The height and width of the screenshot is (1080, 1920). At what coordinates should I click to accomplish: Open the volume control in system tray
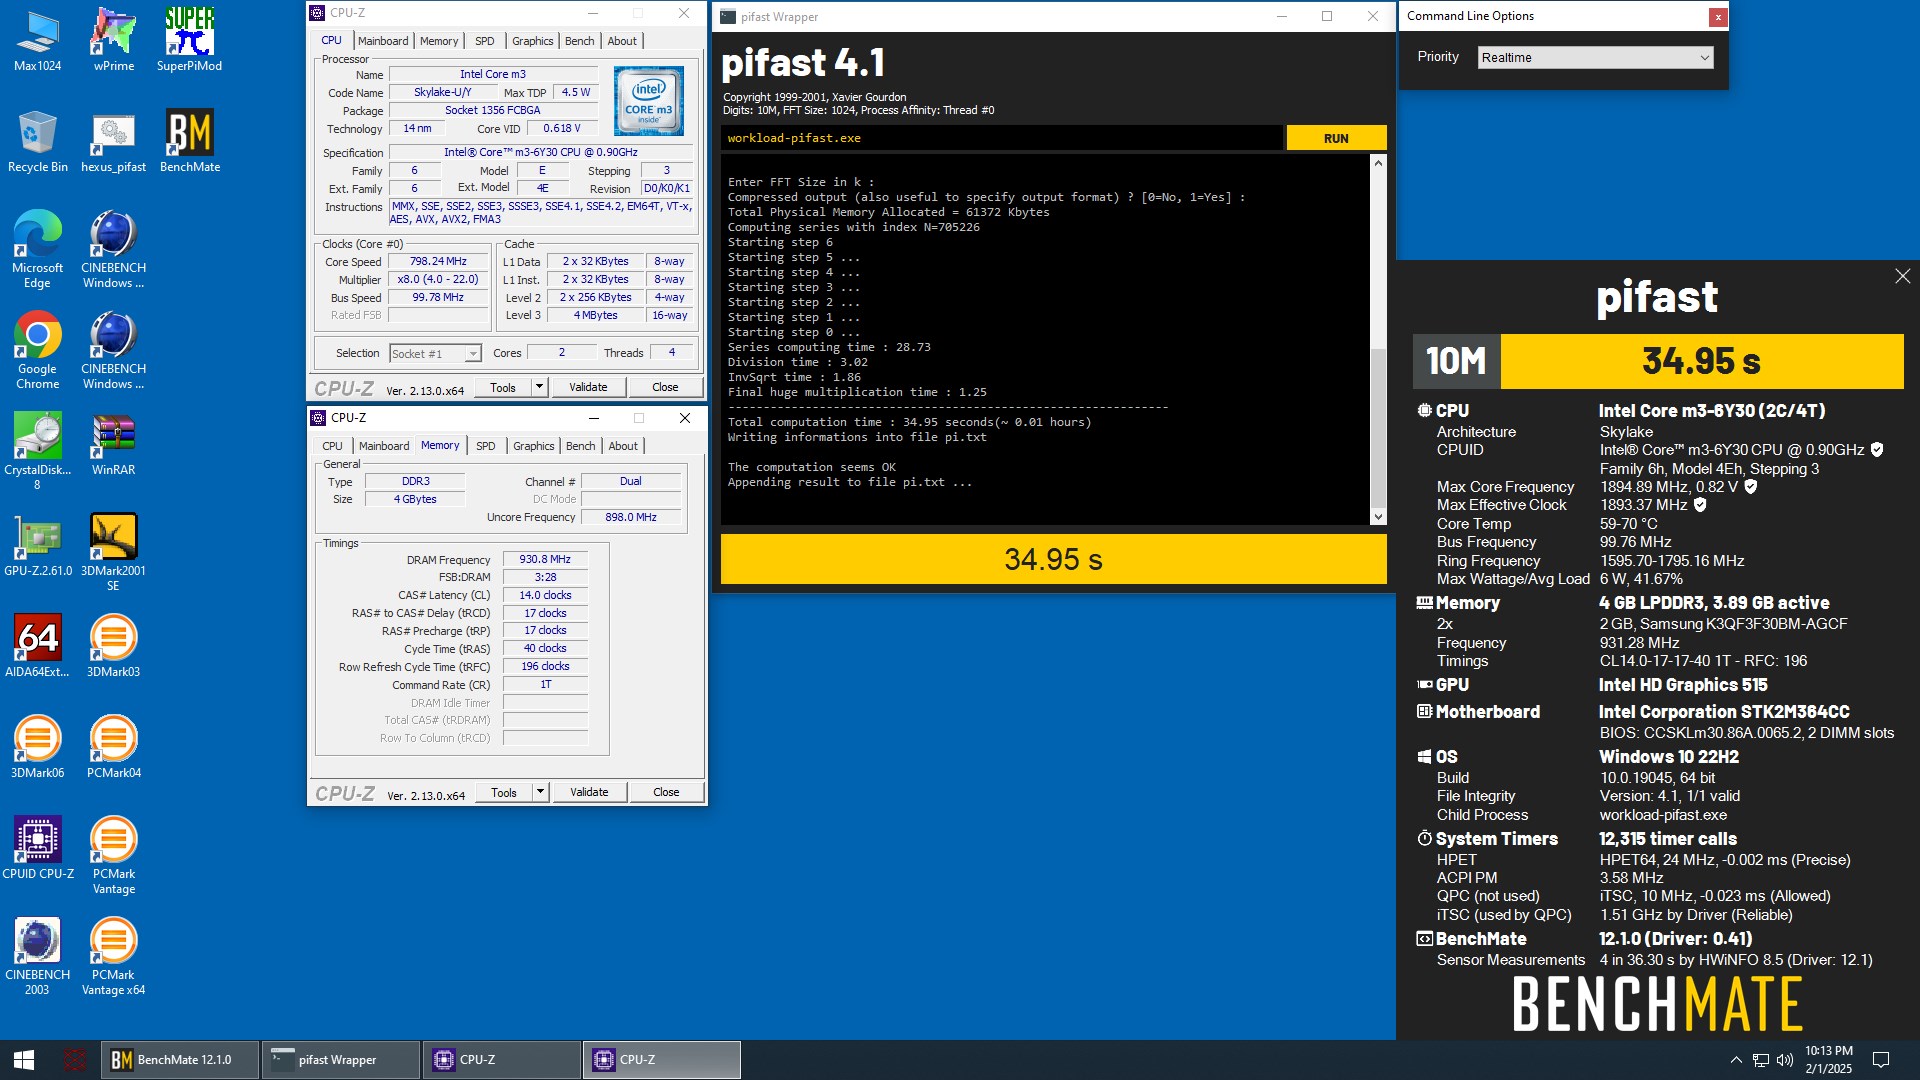click(x=1785, y=1060)
